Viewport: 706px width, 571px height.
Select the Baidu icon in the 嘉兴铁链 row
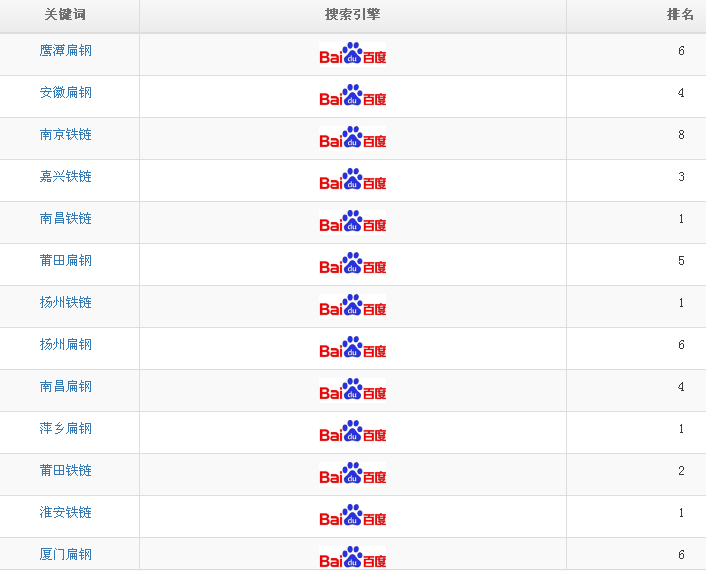pyautogui.click(x=353, y=180)
